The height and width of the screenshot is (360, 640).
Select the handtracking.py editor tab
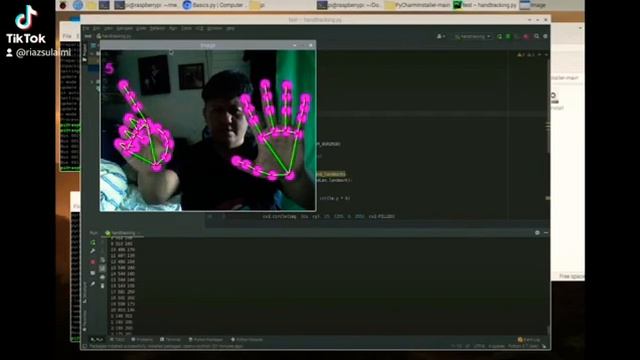click(x=114, y=36)
